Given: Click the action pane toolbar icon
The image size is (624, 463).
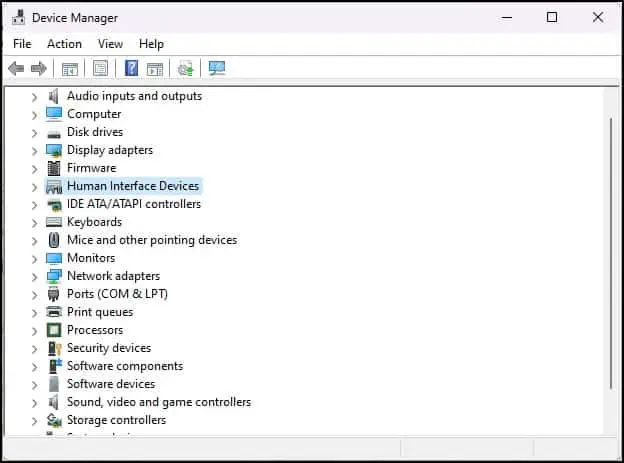Looking at the screenshot, I should coord(155,68).
